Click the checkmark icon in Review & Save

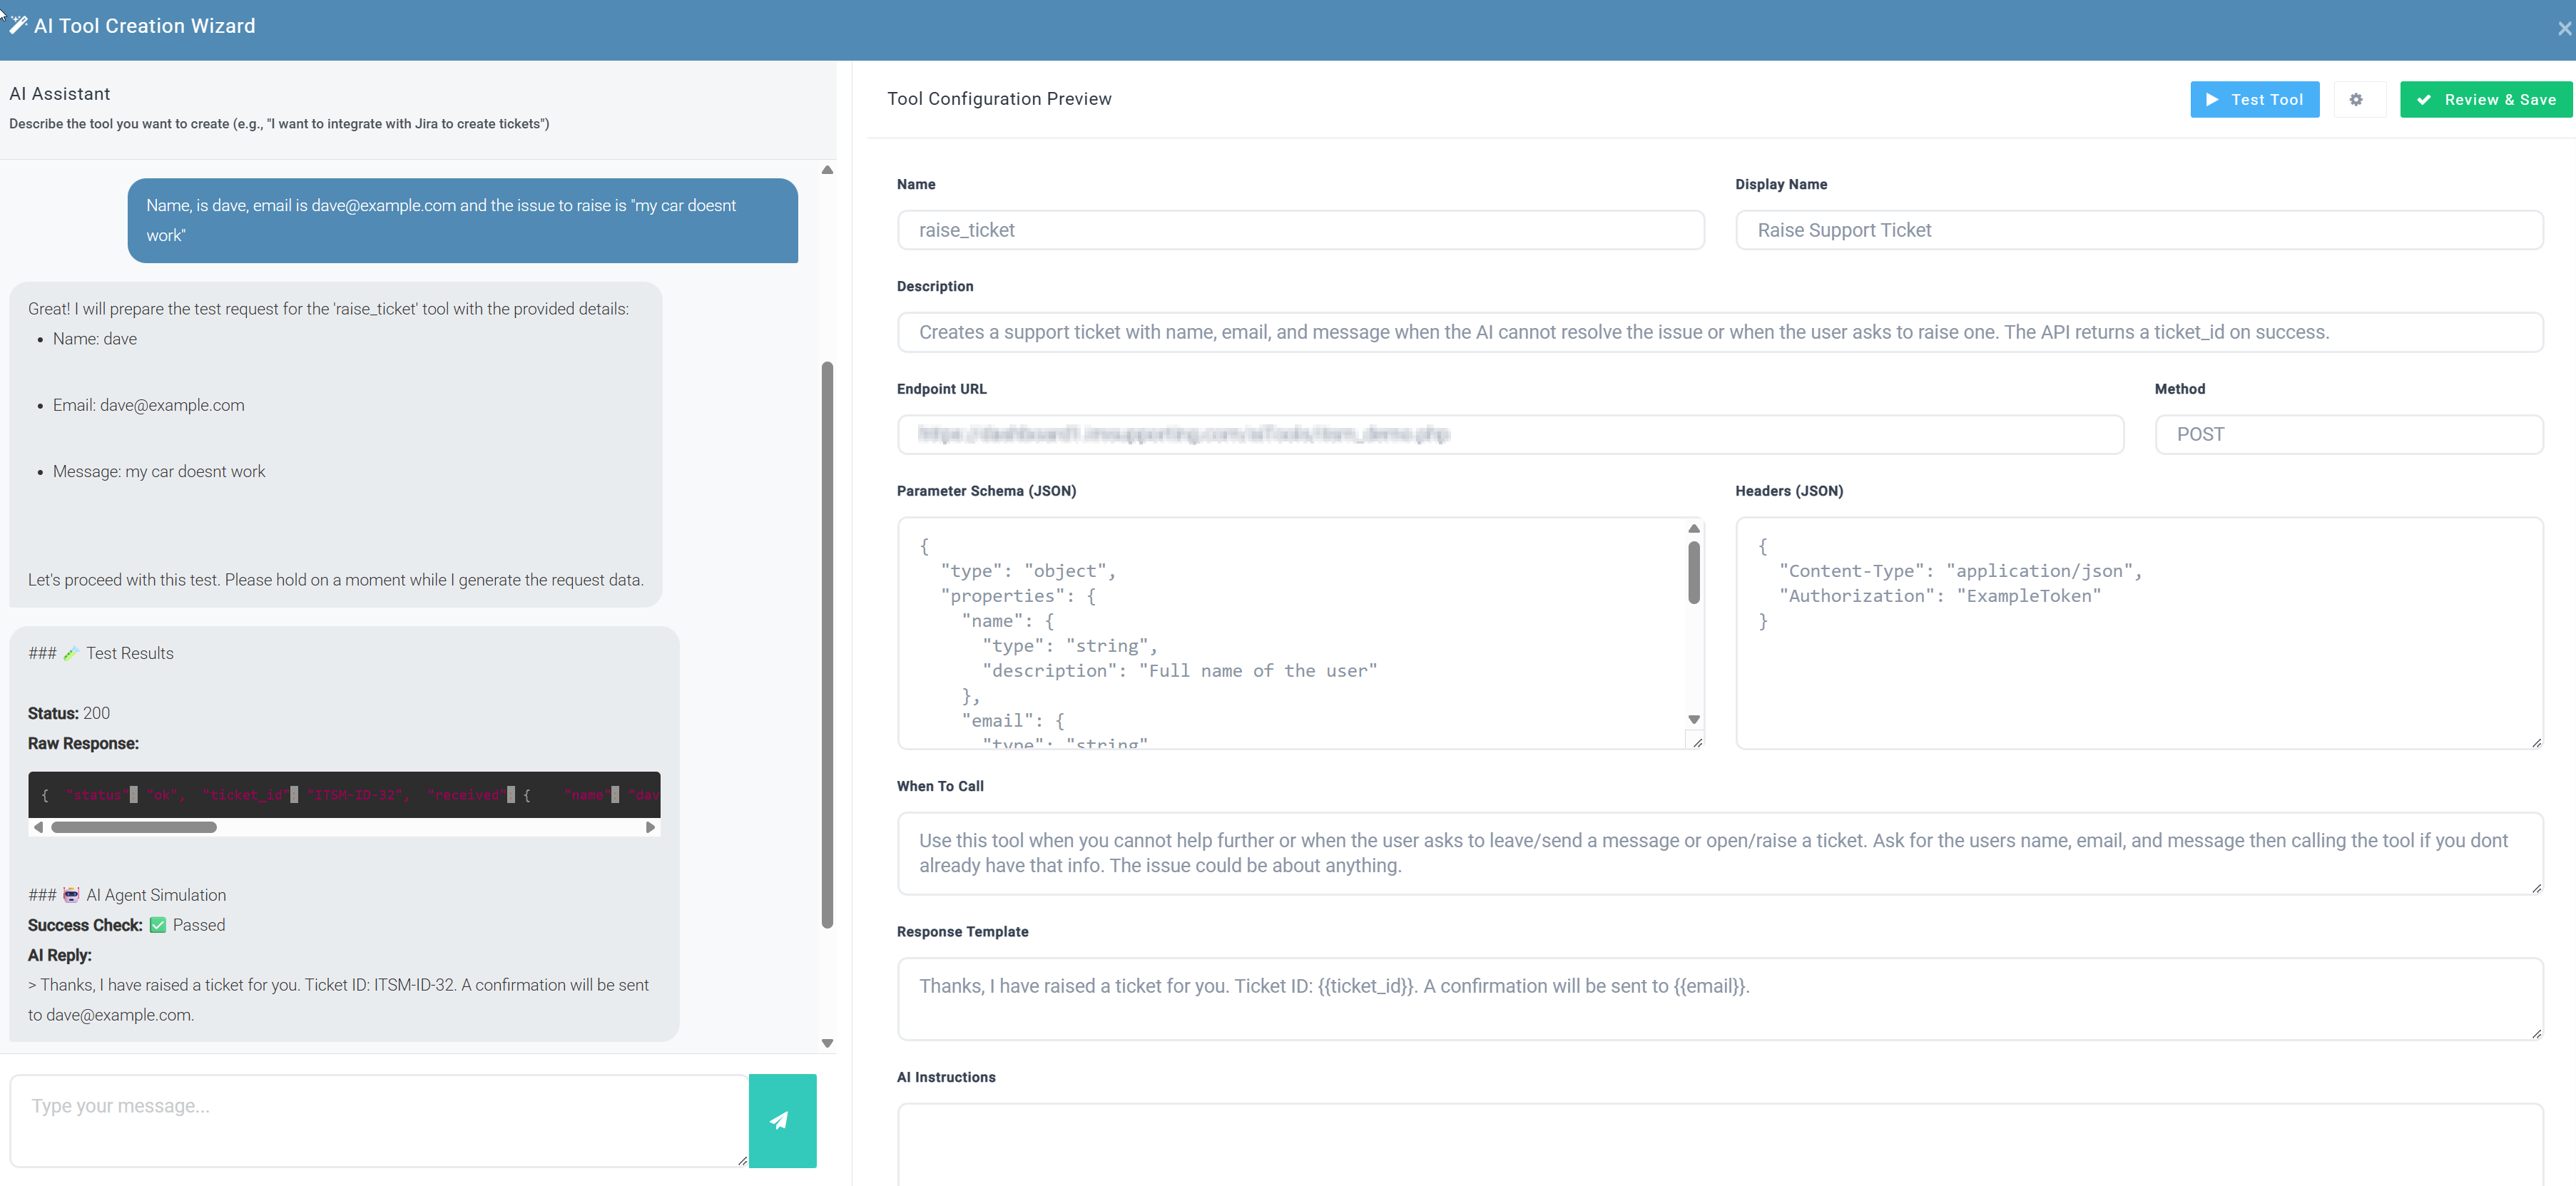click(x=2425, y=99)
